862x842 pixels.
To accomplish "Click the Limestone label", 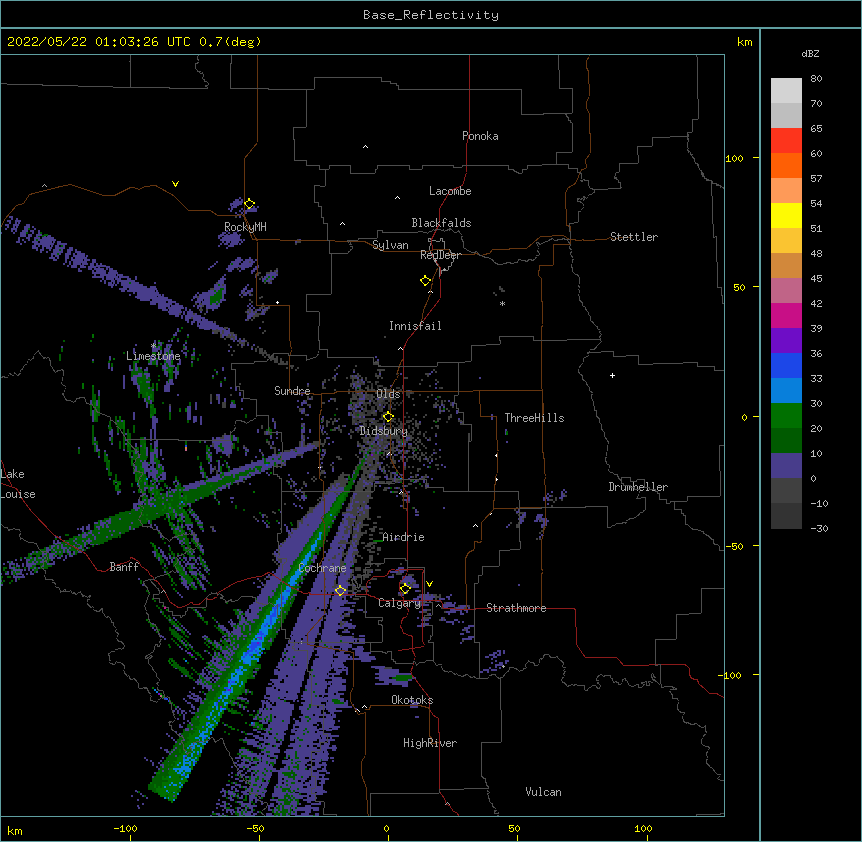I will [x=153, y=356].
